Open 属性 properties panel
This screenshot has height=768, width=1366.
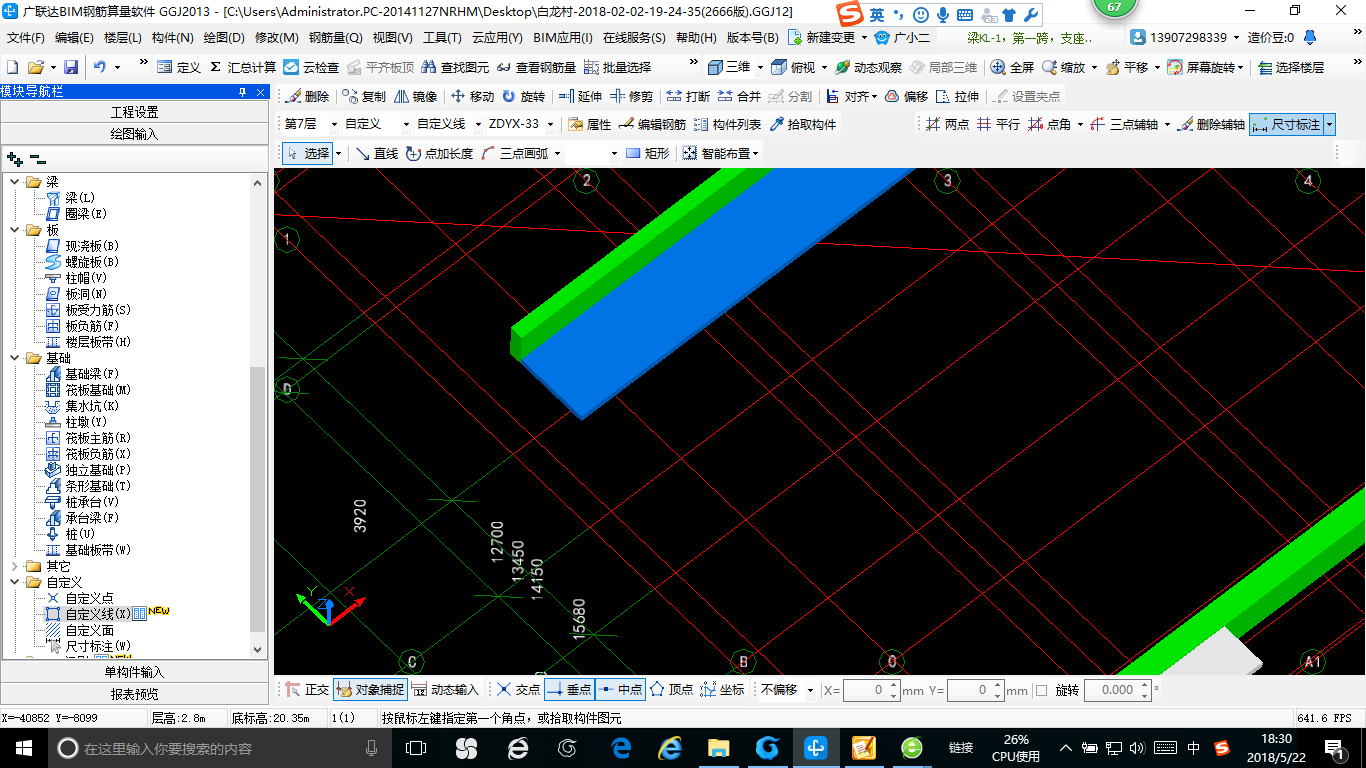[x=589, y=125]
